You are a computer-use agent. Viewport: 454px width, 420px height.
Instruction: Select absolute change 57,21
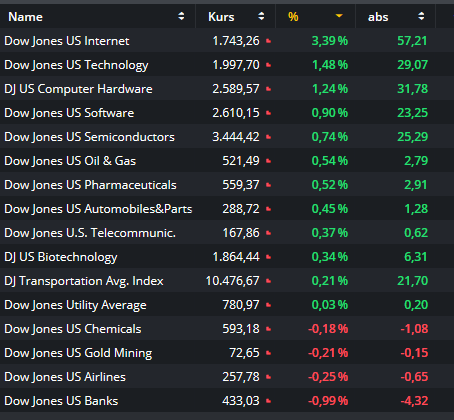tap(412, 41)
